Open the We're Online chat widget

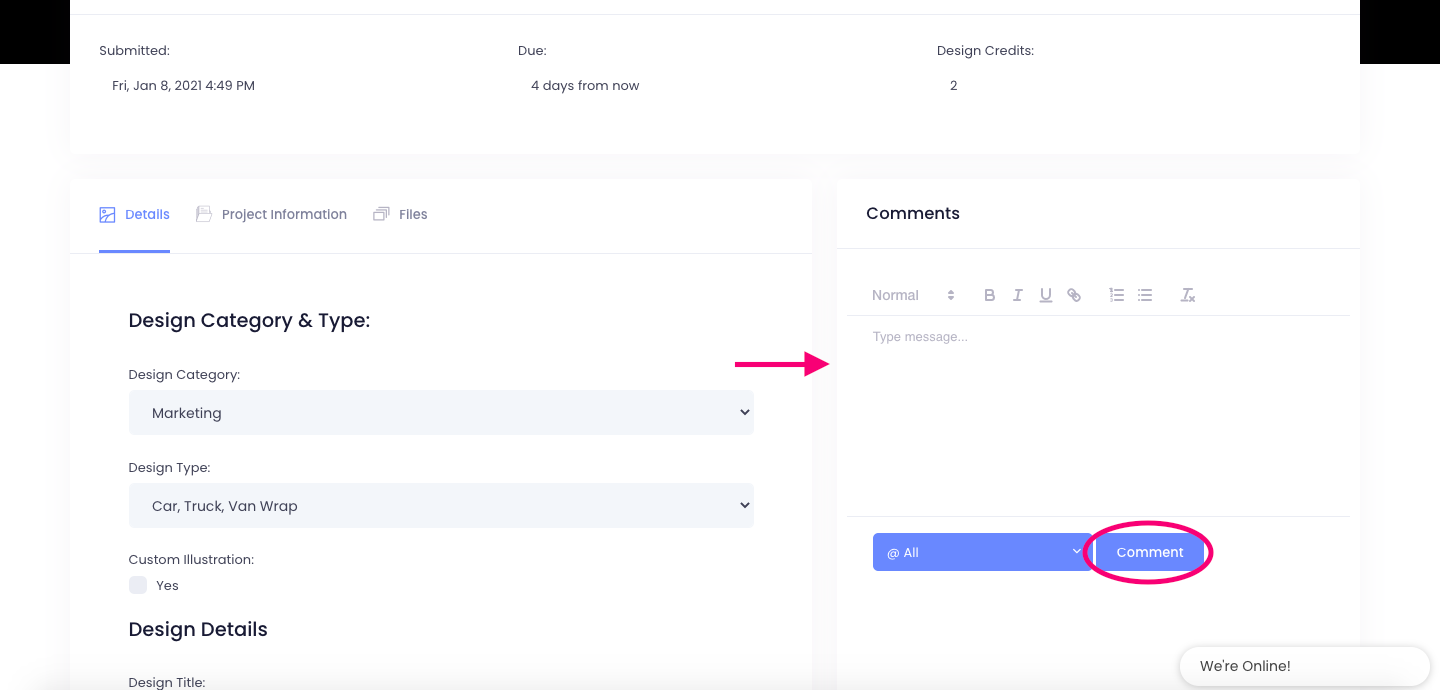tap(1304, 666)
